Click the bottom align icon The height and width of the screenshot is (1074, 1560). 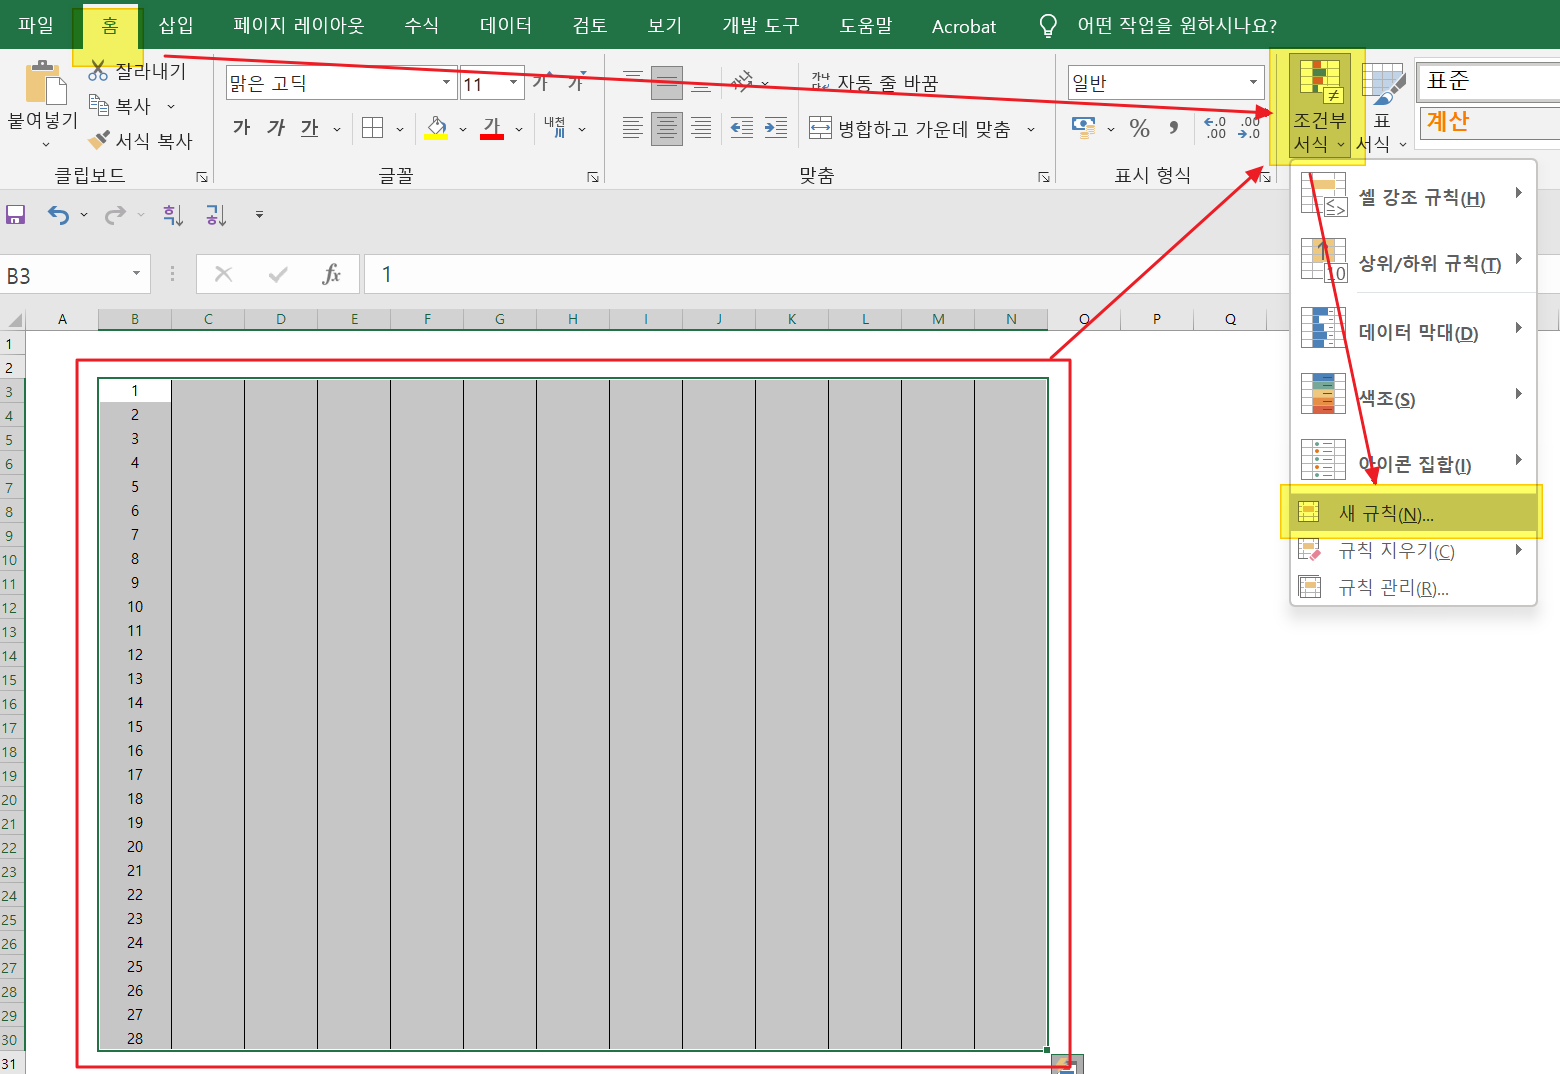click(701, 82)
